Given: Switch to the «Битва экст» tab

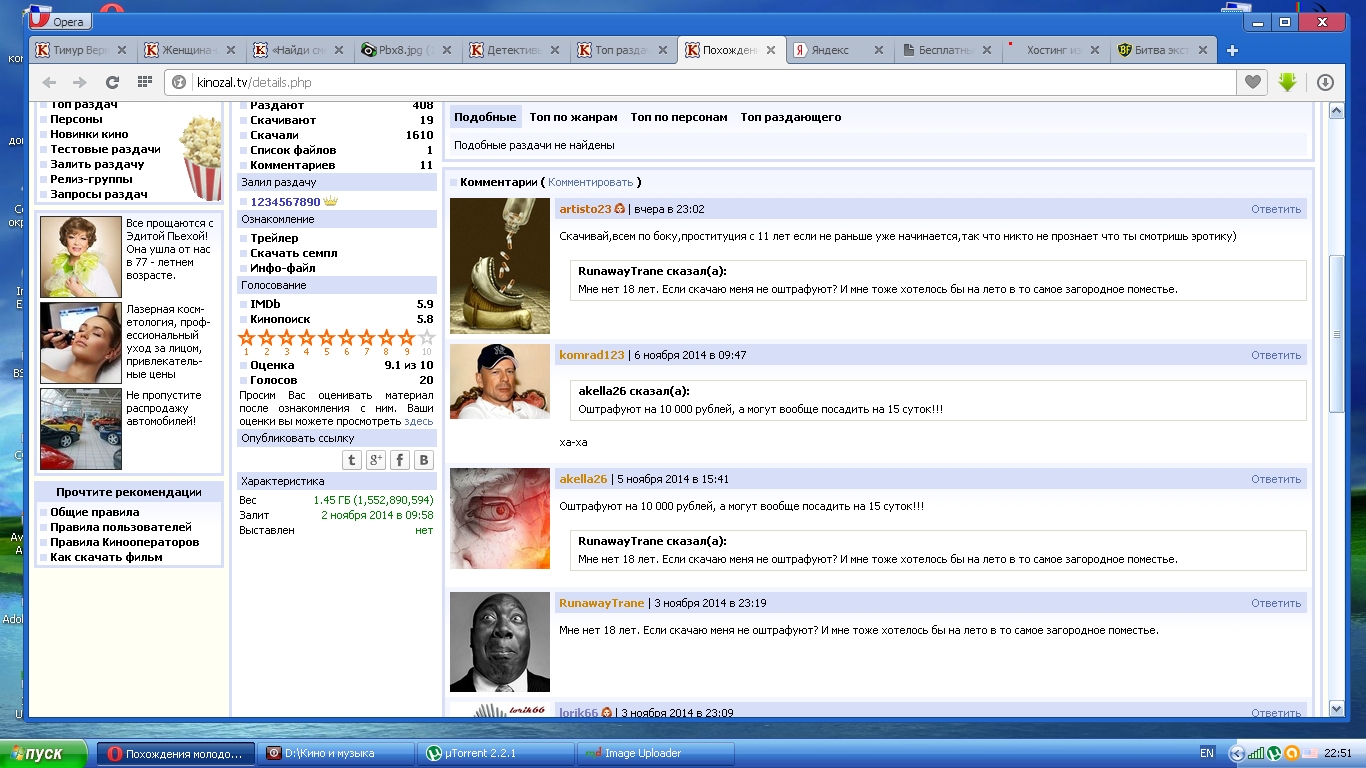Looking at the screenshot, I should pyautogui.click(x=1163, y=50).
